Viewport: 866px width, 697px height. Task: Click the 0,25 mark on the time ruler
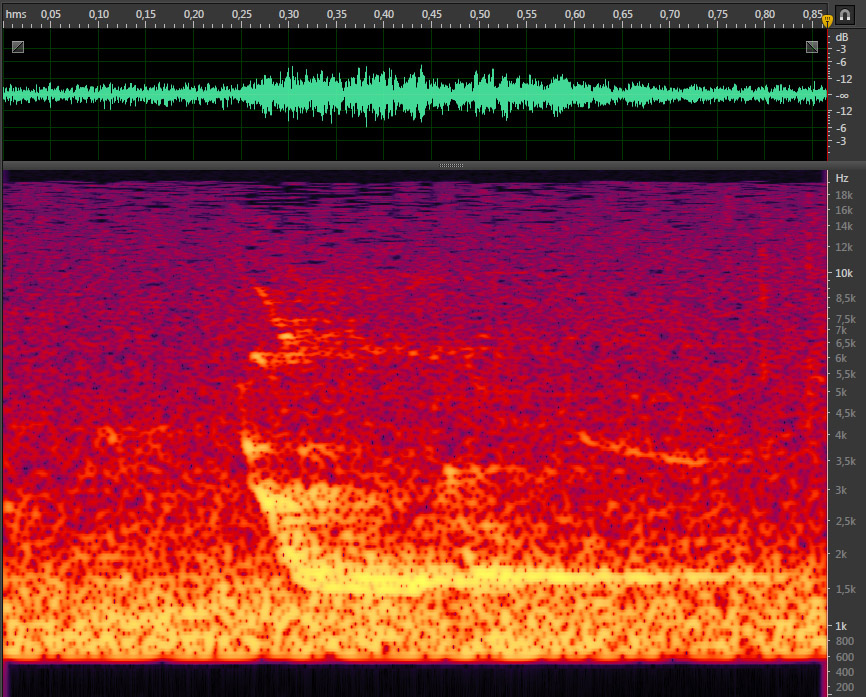tap(241, 14)
